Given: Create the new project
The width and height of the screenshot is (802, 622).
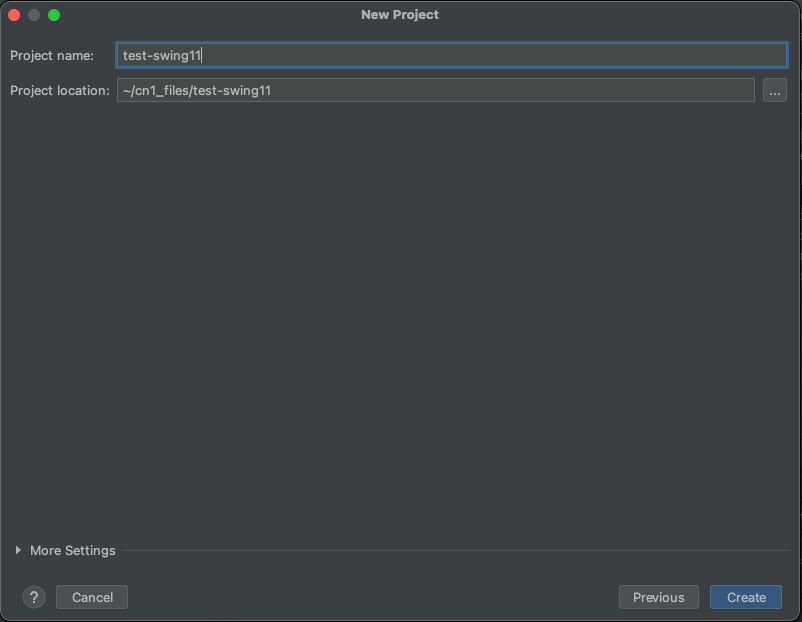Looking at the screenshot, I should (746, 597).
